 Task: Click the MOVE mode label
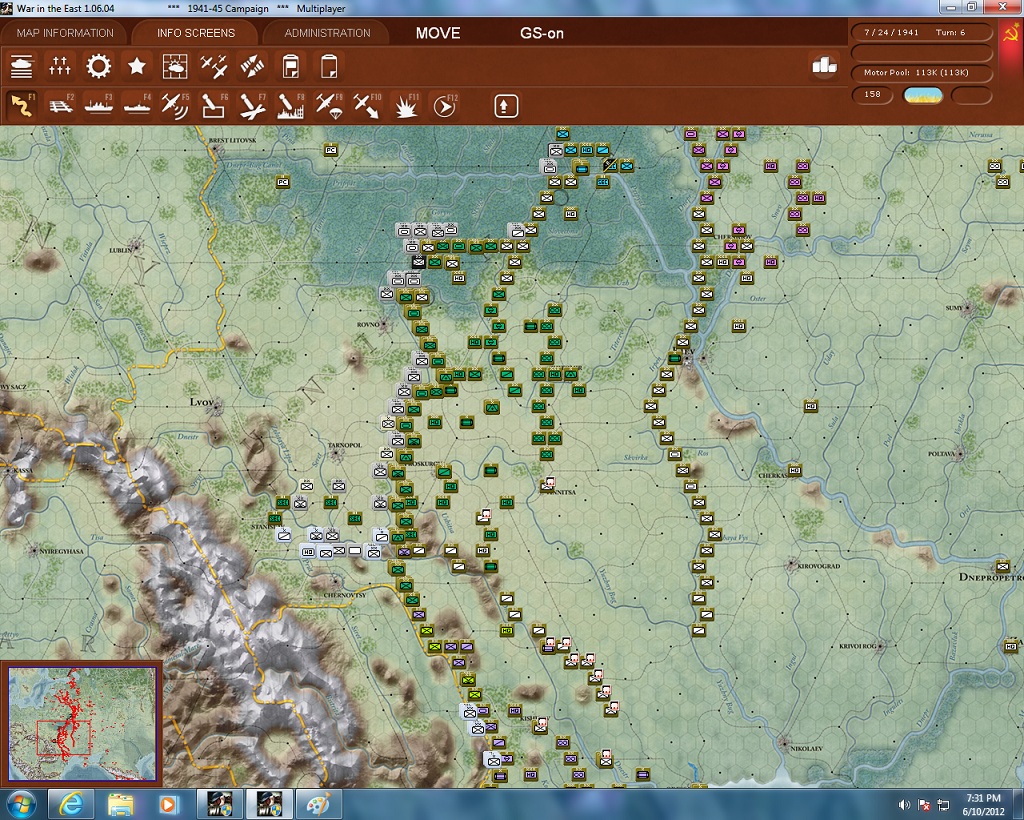438,33
